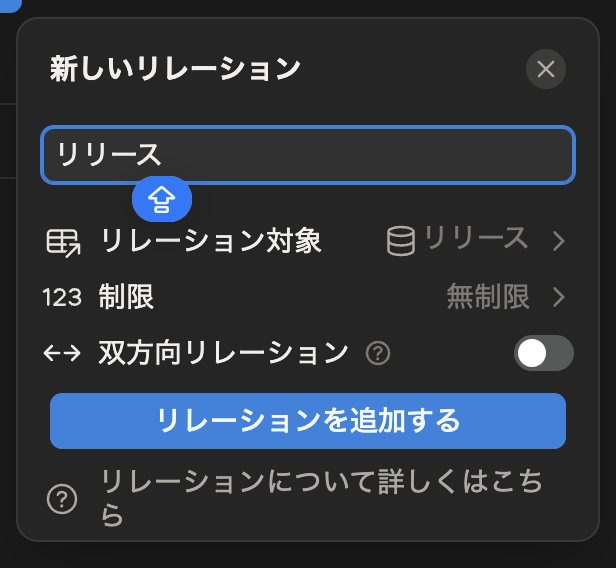
Task: Click the 123 number icon beside 制限
Action: click(61, 297)
